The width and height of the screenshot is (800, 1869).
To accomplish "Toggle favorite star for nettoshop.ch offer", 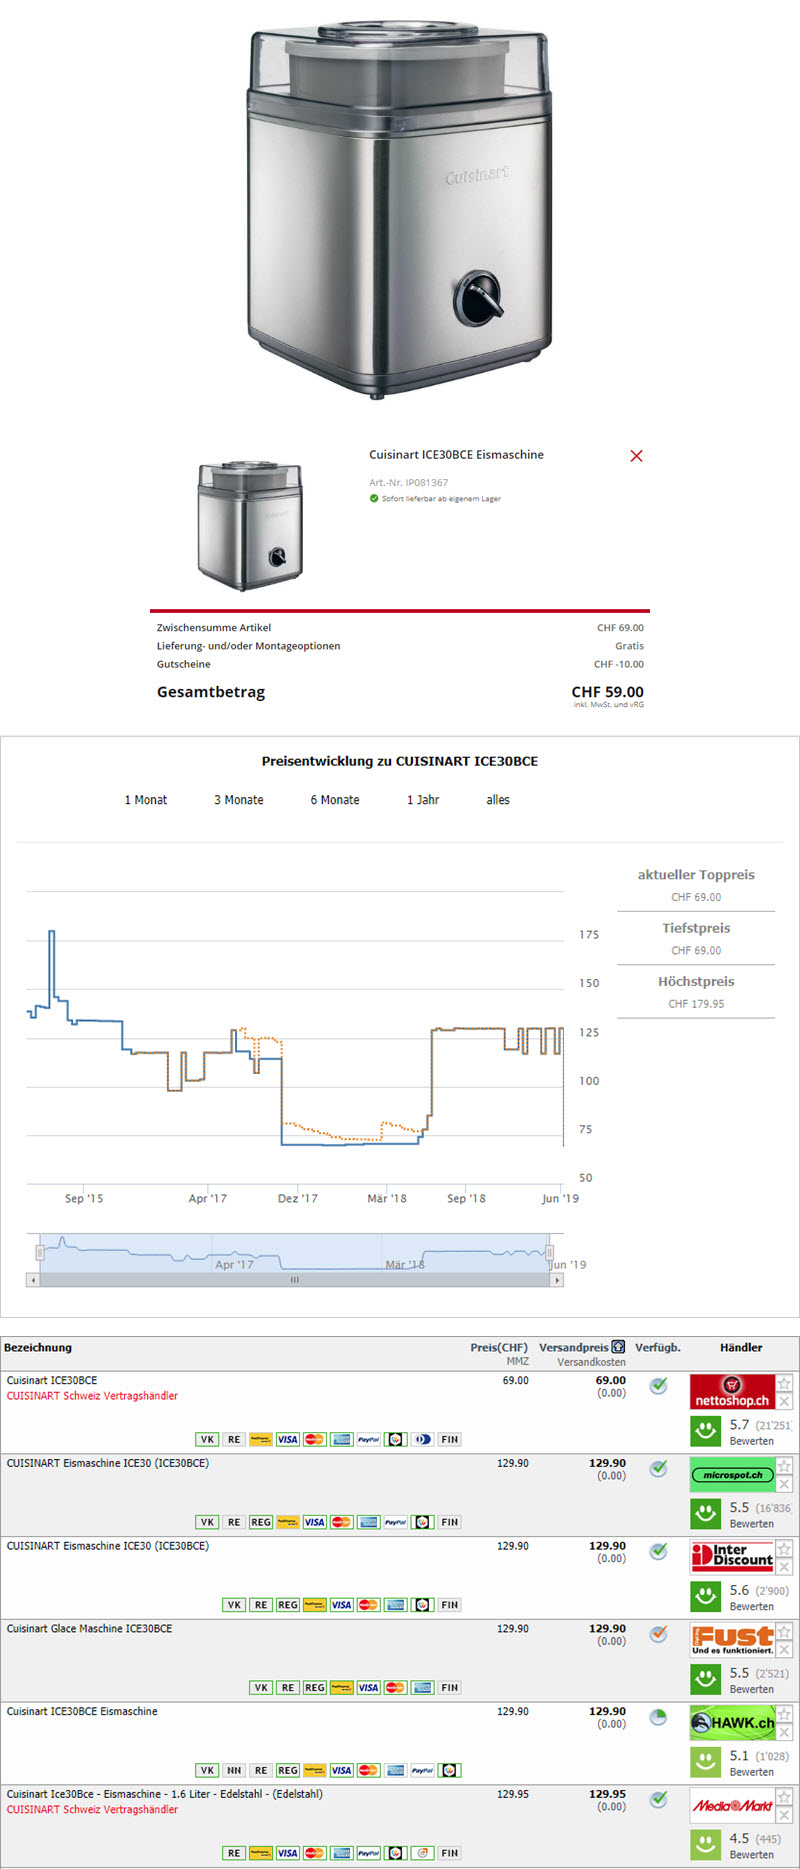I will tap(785, 1384).
